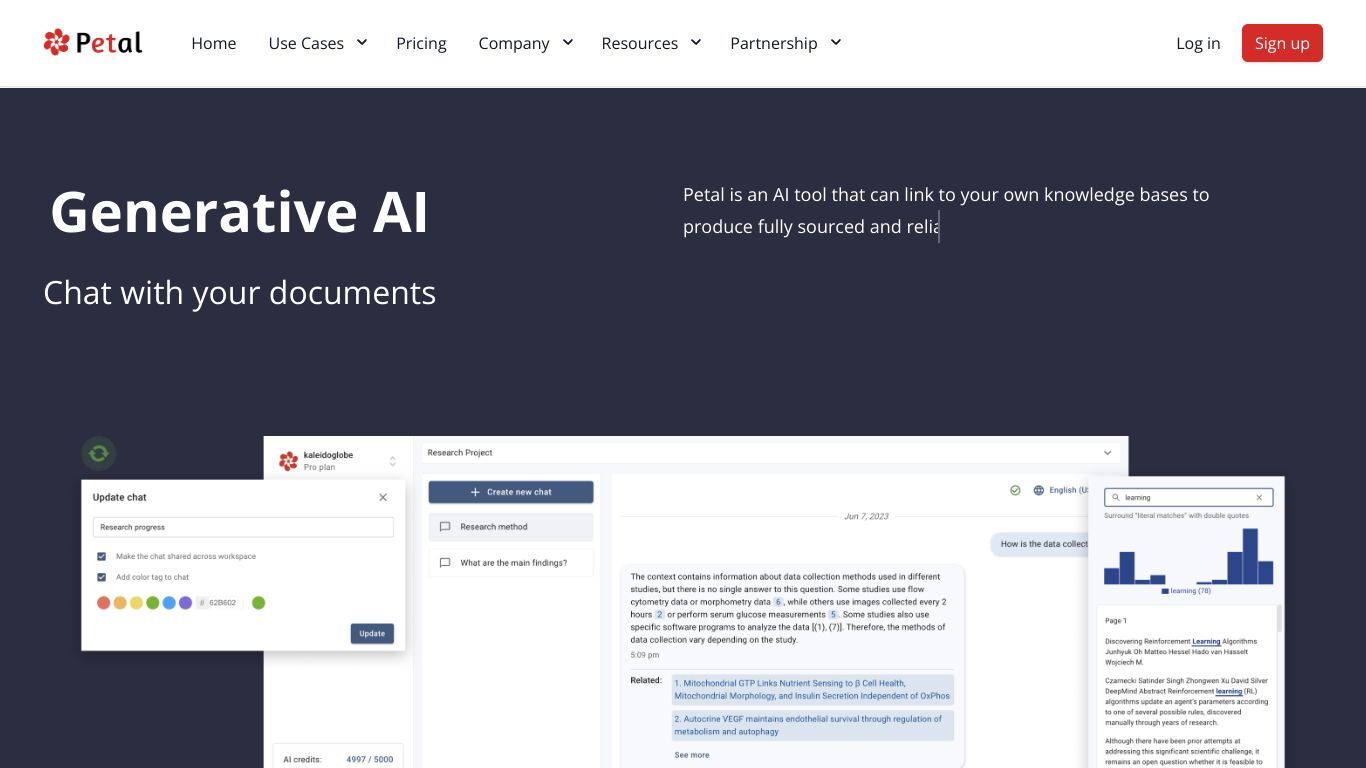
Task: Click the kaleidoglobe workspace flower avatar
Action: tap(288, 461)
